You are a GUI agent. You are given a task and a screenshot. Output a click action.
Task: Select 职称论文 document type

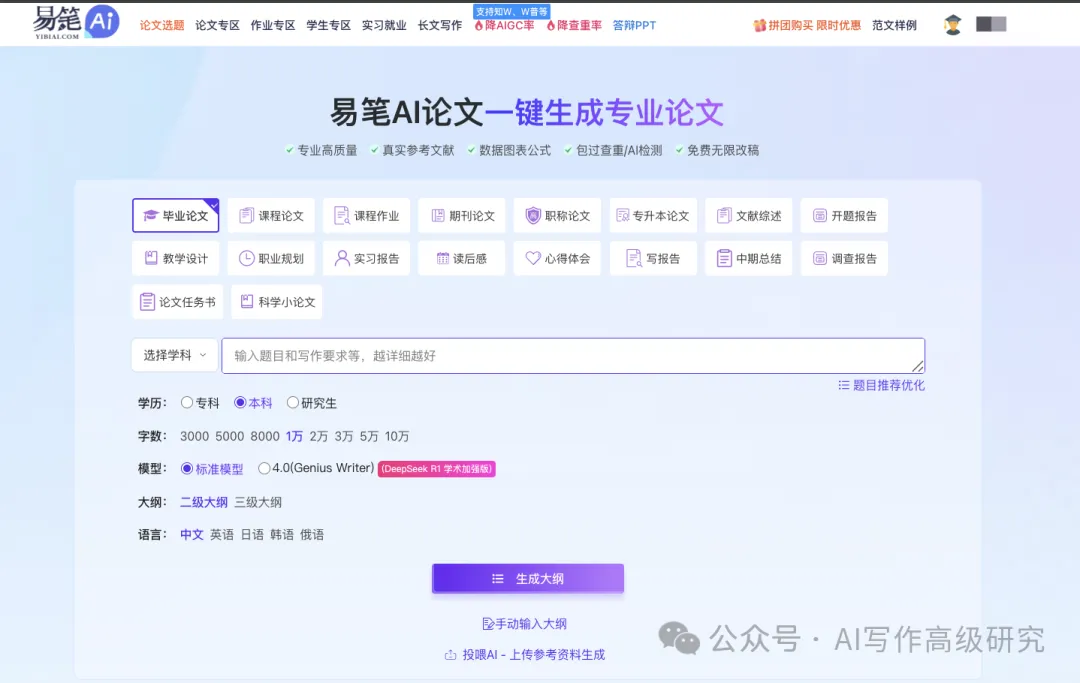pyautogui.click(x=558, y=216)
